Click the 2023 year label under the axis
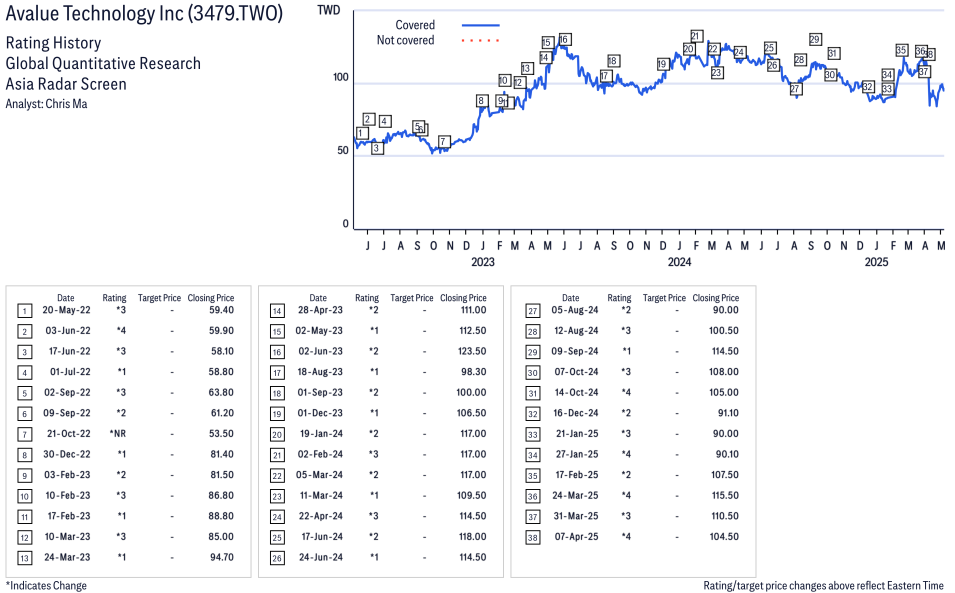Image resolution: width=955 pixels, height=593 pixels. 483,262
